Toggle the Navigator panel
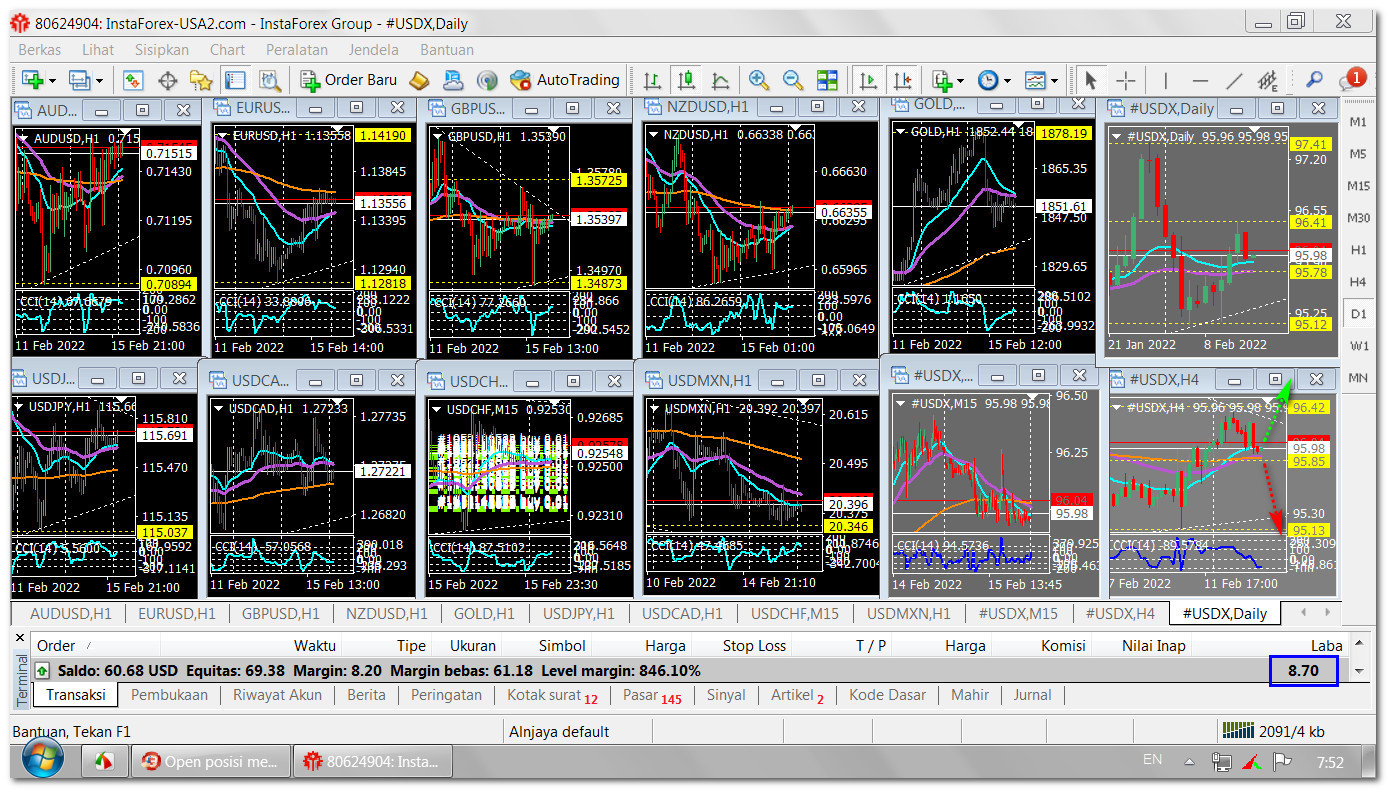Image resolution: width=1387 pixels, height=789 pixels. coord(202,80)
